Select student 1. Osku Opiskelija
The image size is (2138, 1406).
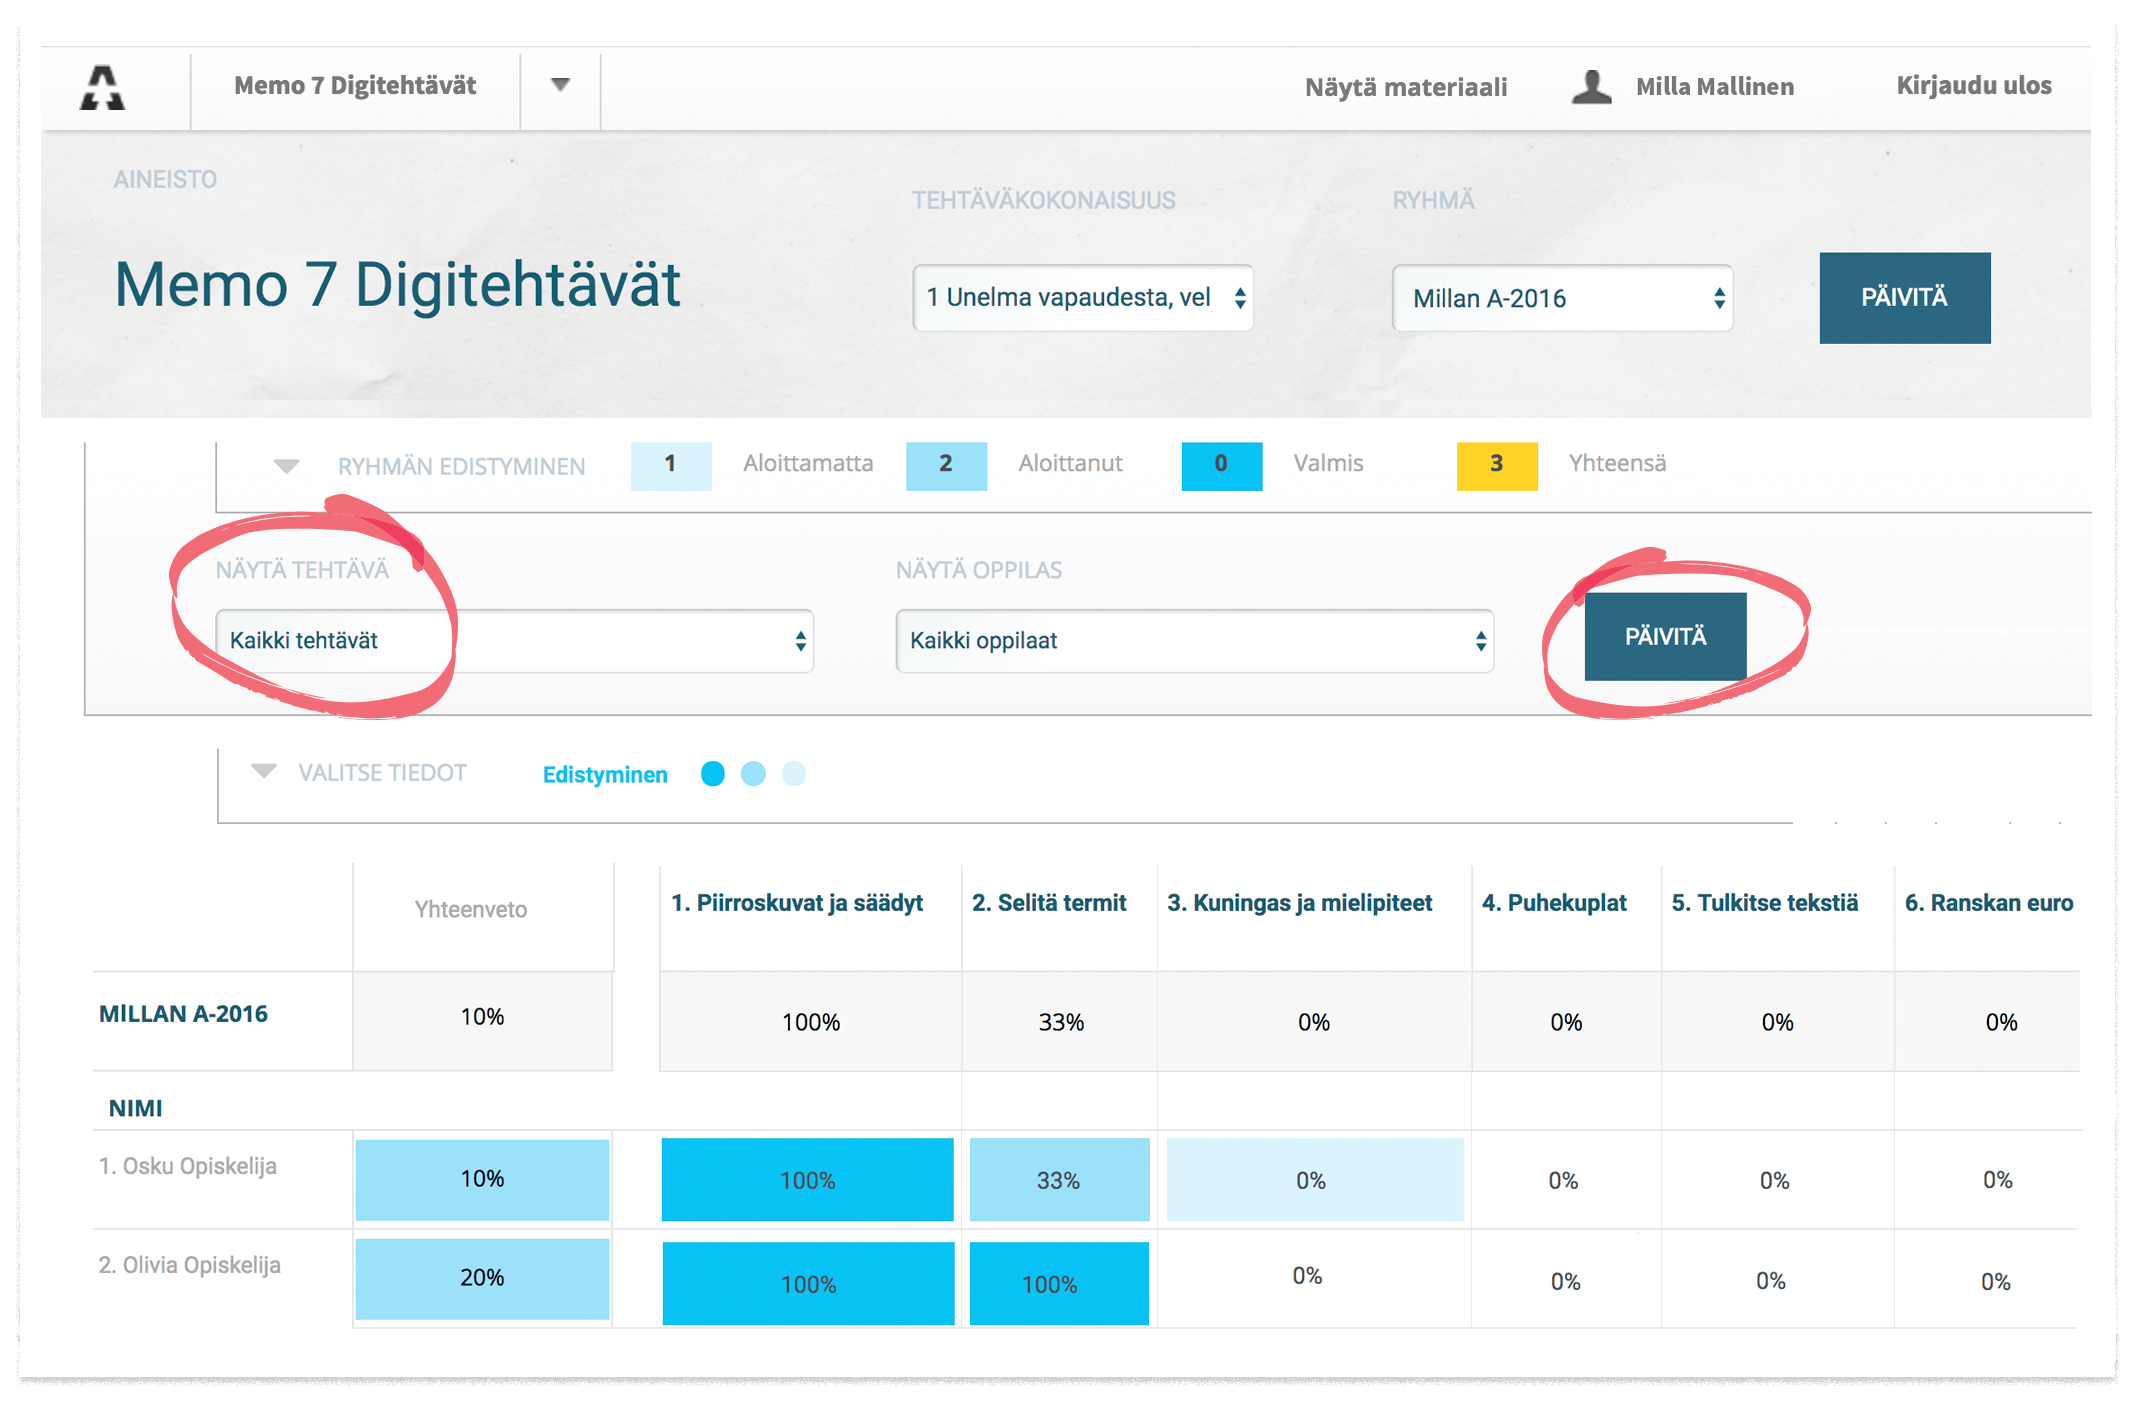click(x=188, y=1166)
